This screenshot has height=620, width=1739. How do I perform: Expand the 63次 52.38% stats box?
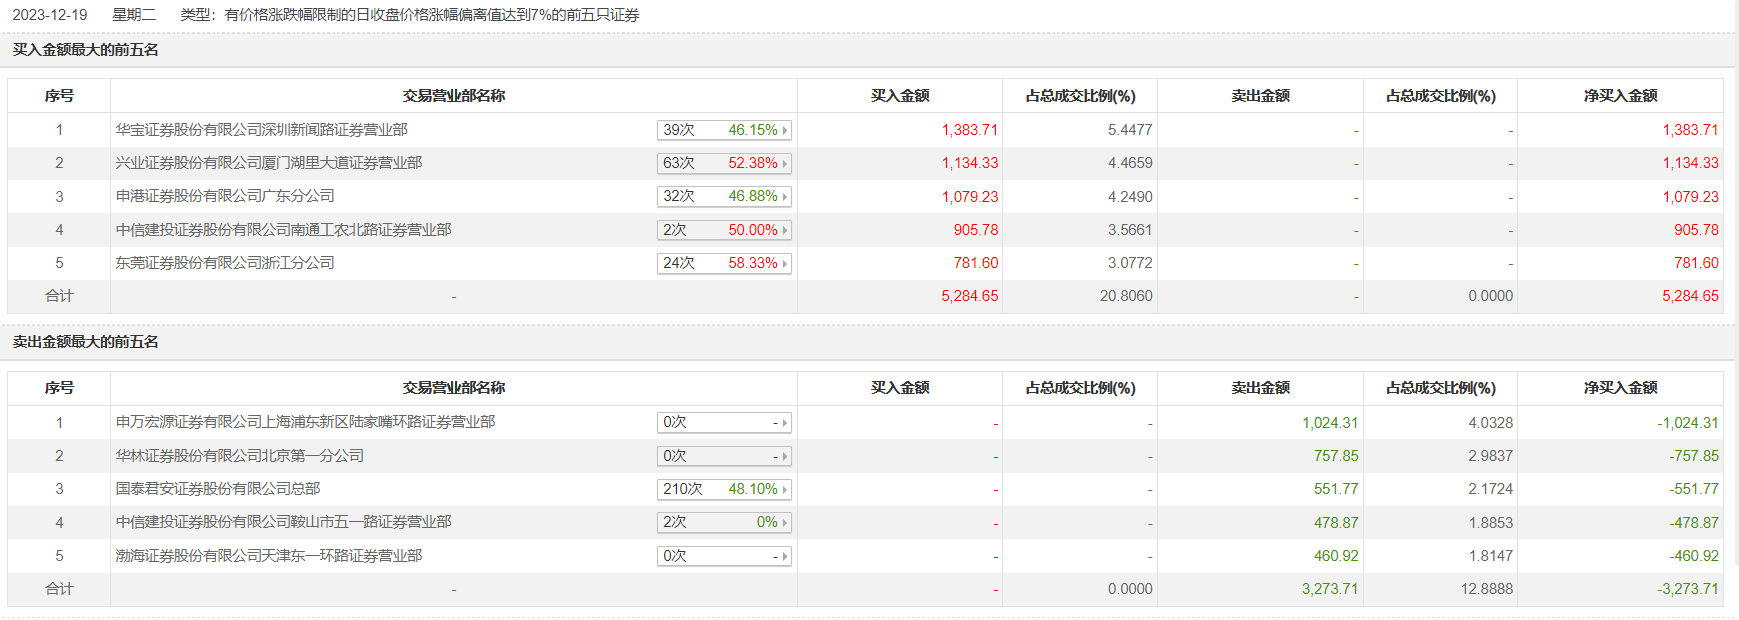tap(724, 163)
